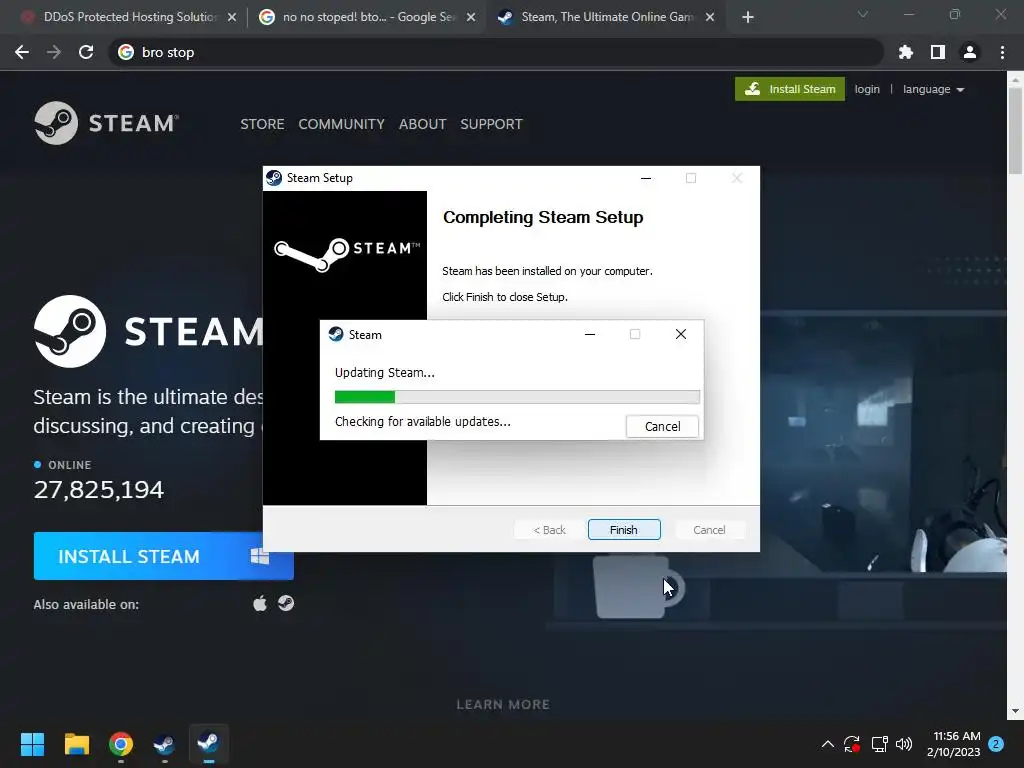Image resolution: width=1024 pixels, height=768 pixels.
Task: Open the Chrome profile icon
Action: (970, 52)
